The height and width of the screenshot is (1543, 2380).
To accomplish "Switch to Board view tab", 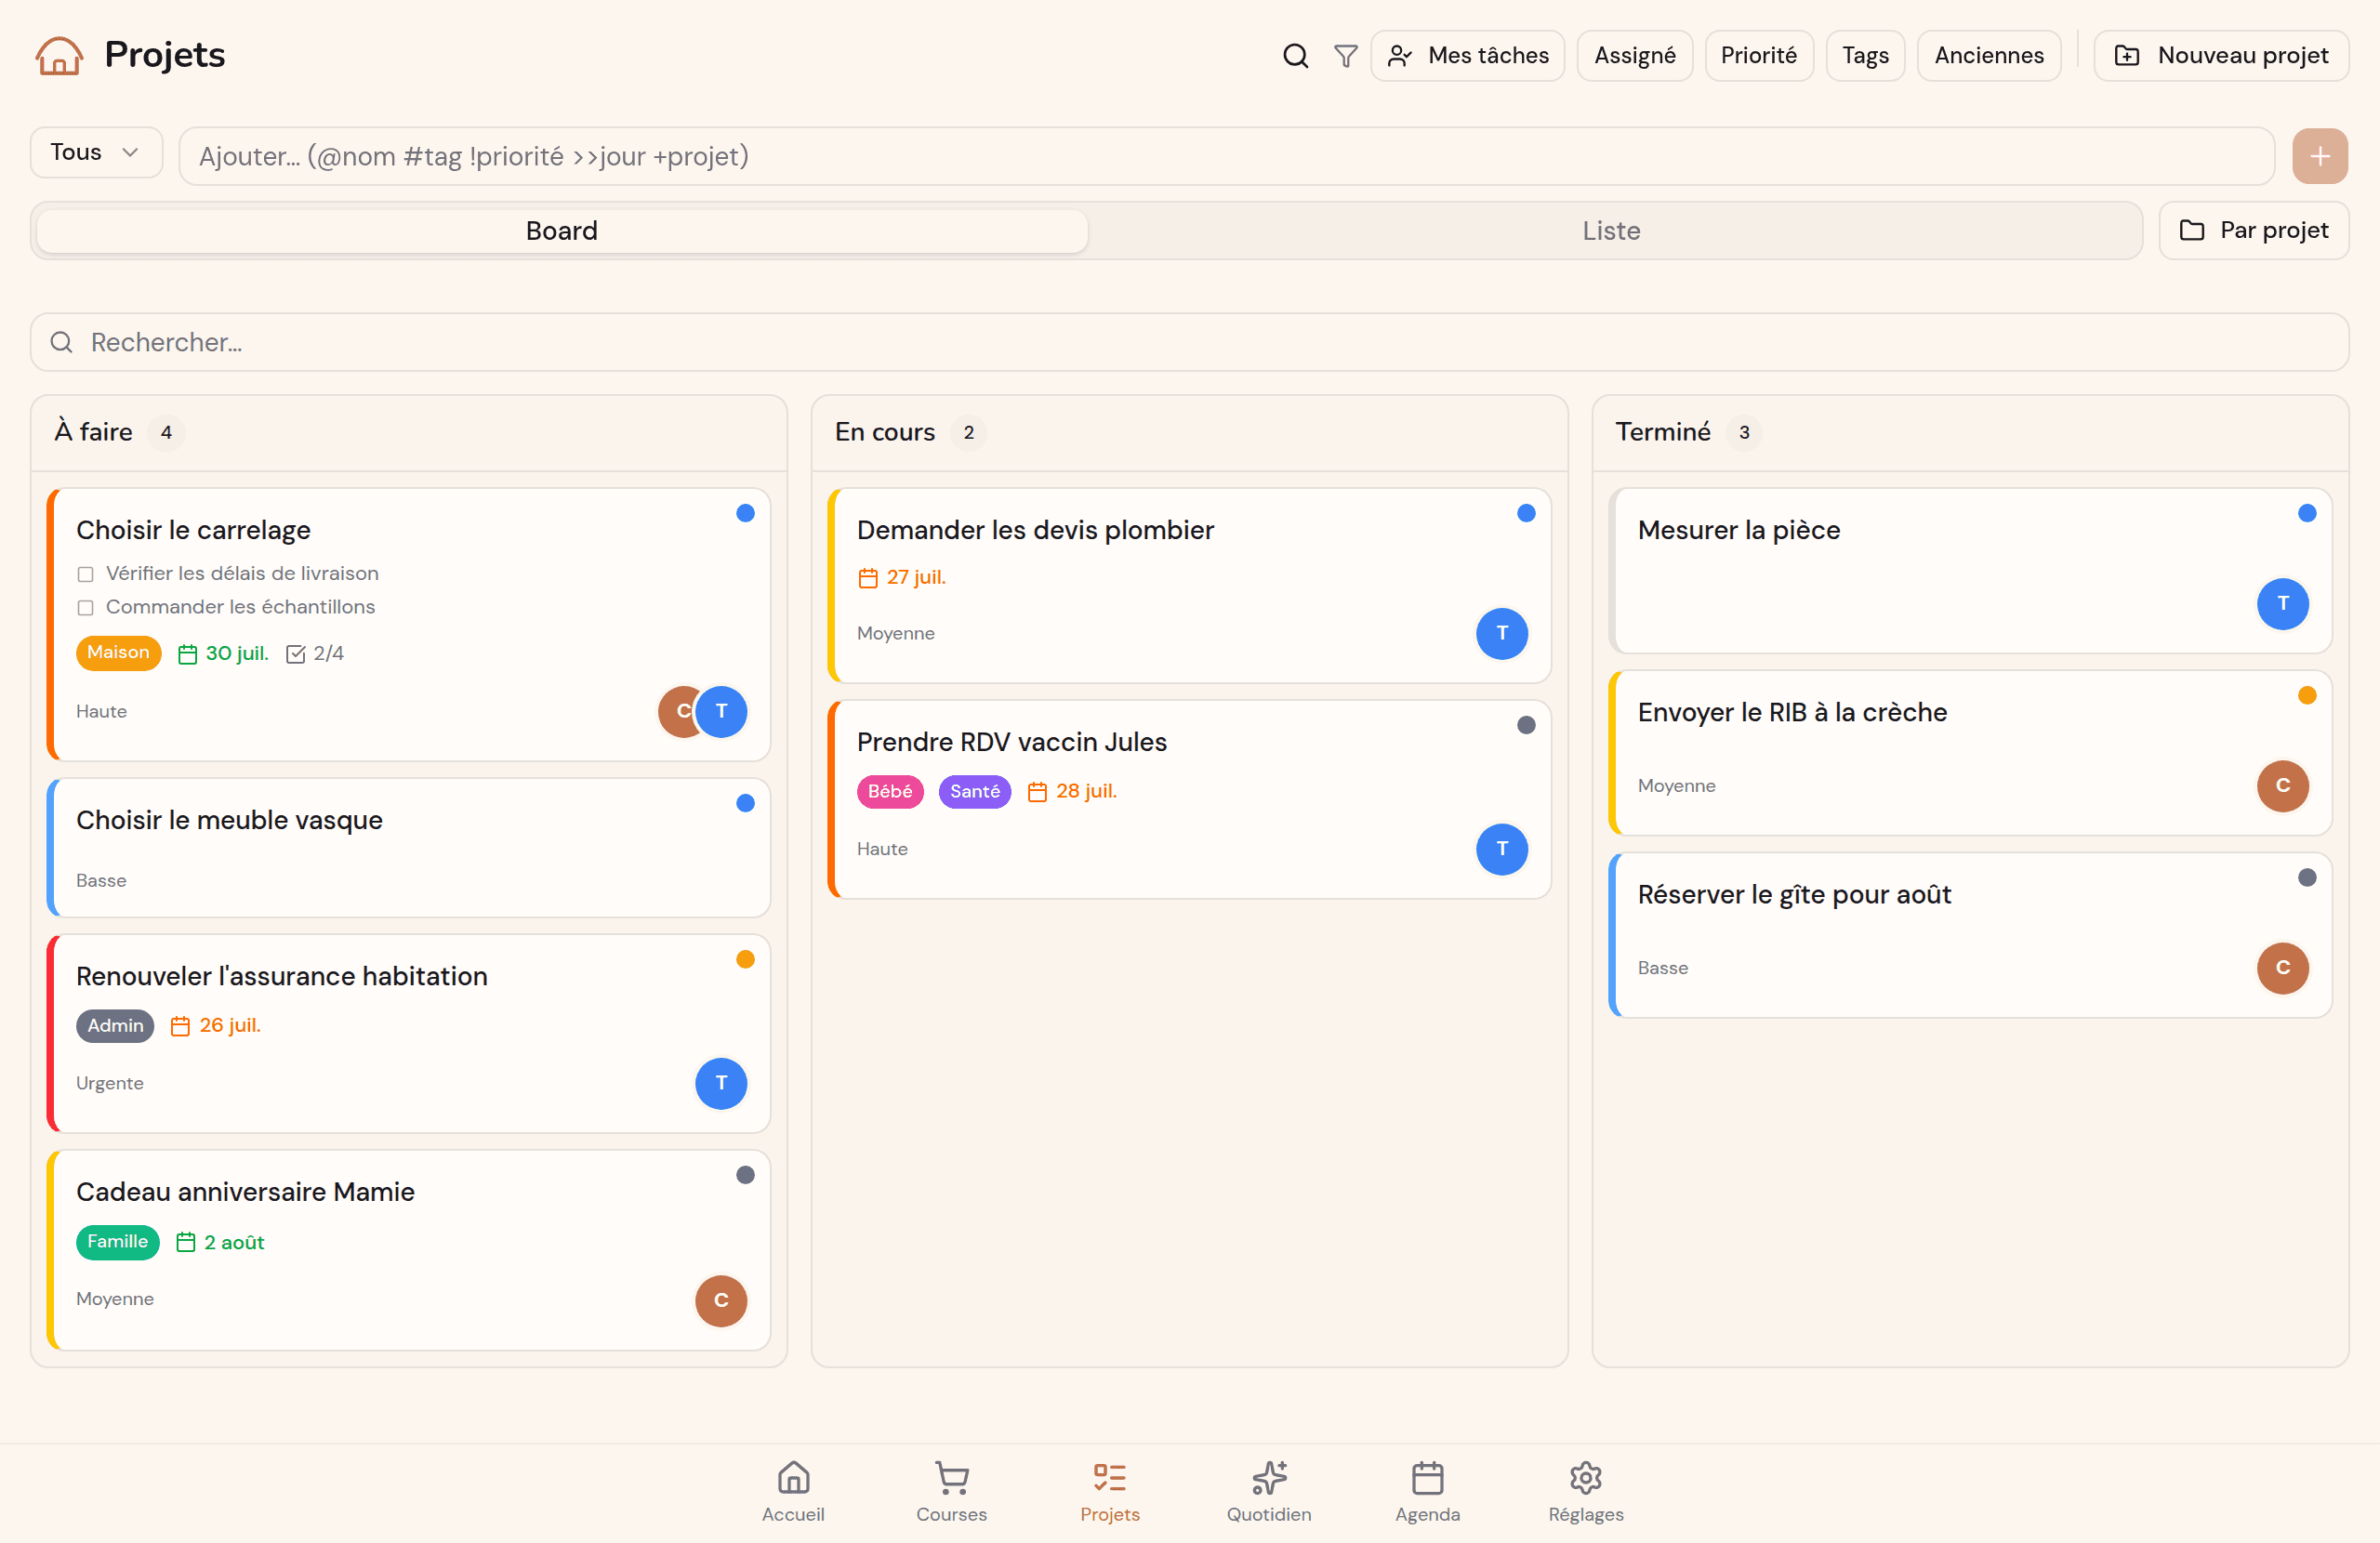I will (x=562, y=231).
